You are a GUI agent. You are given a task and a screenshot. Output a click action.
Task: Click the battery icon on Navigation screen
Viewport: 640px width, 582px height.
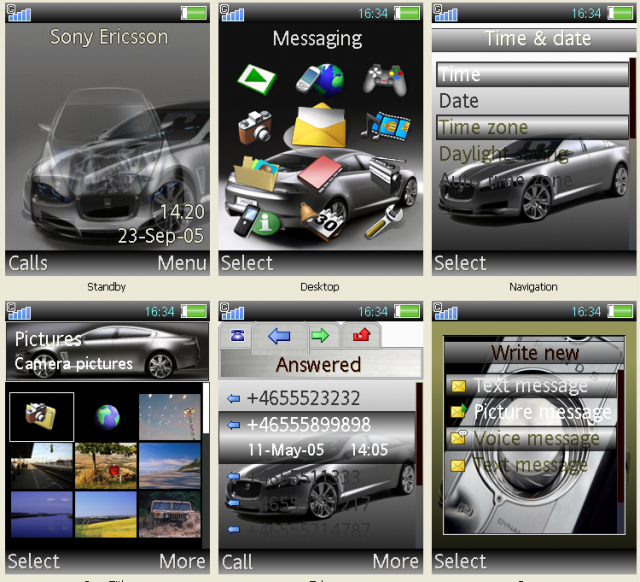pyautogui.click(x=620, y=13)
